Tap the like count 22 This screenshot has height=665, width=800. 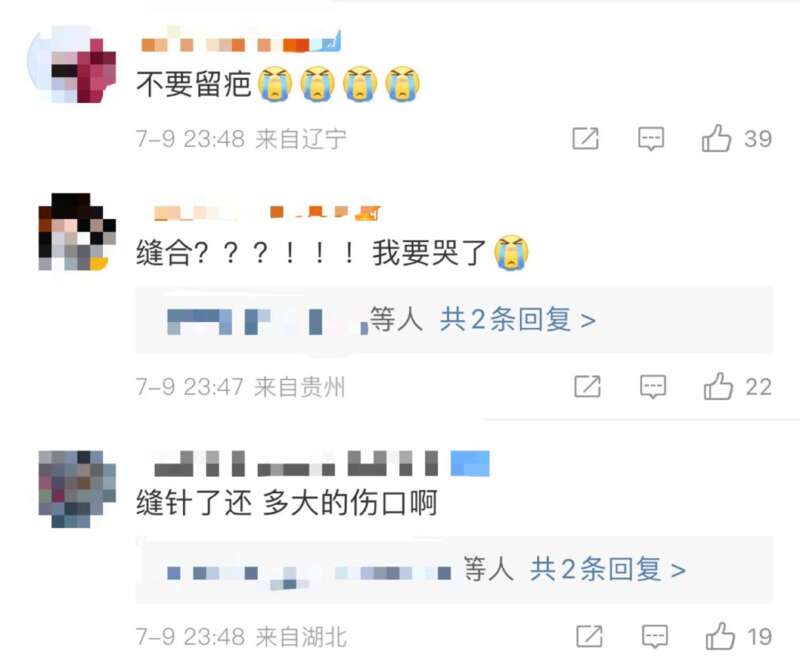(758, 387)
